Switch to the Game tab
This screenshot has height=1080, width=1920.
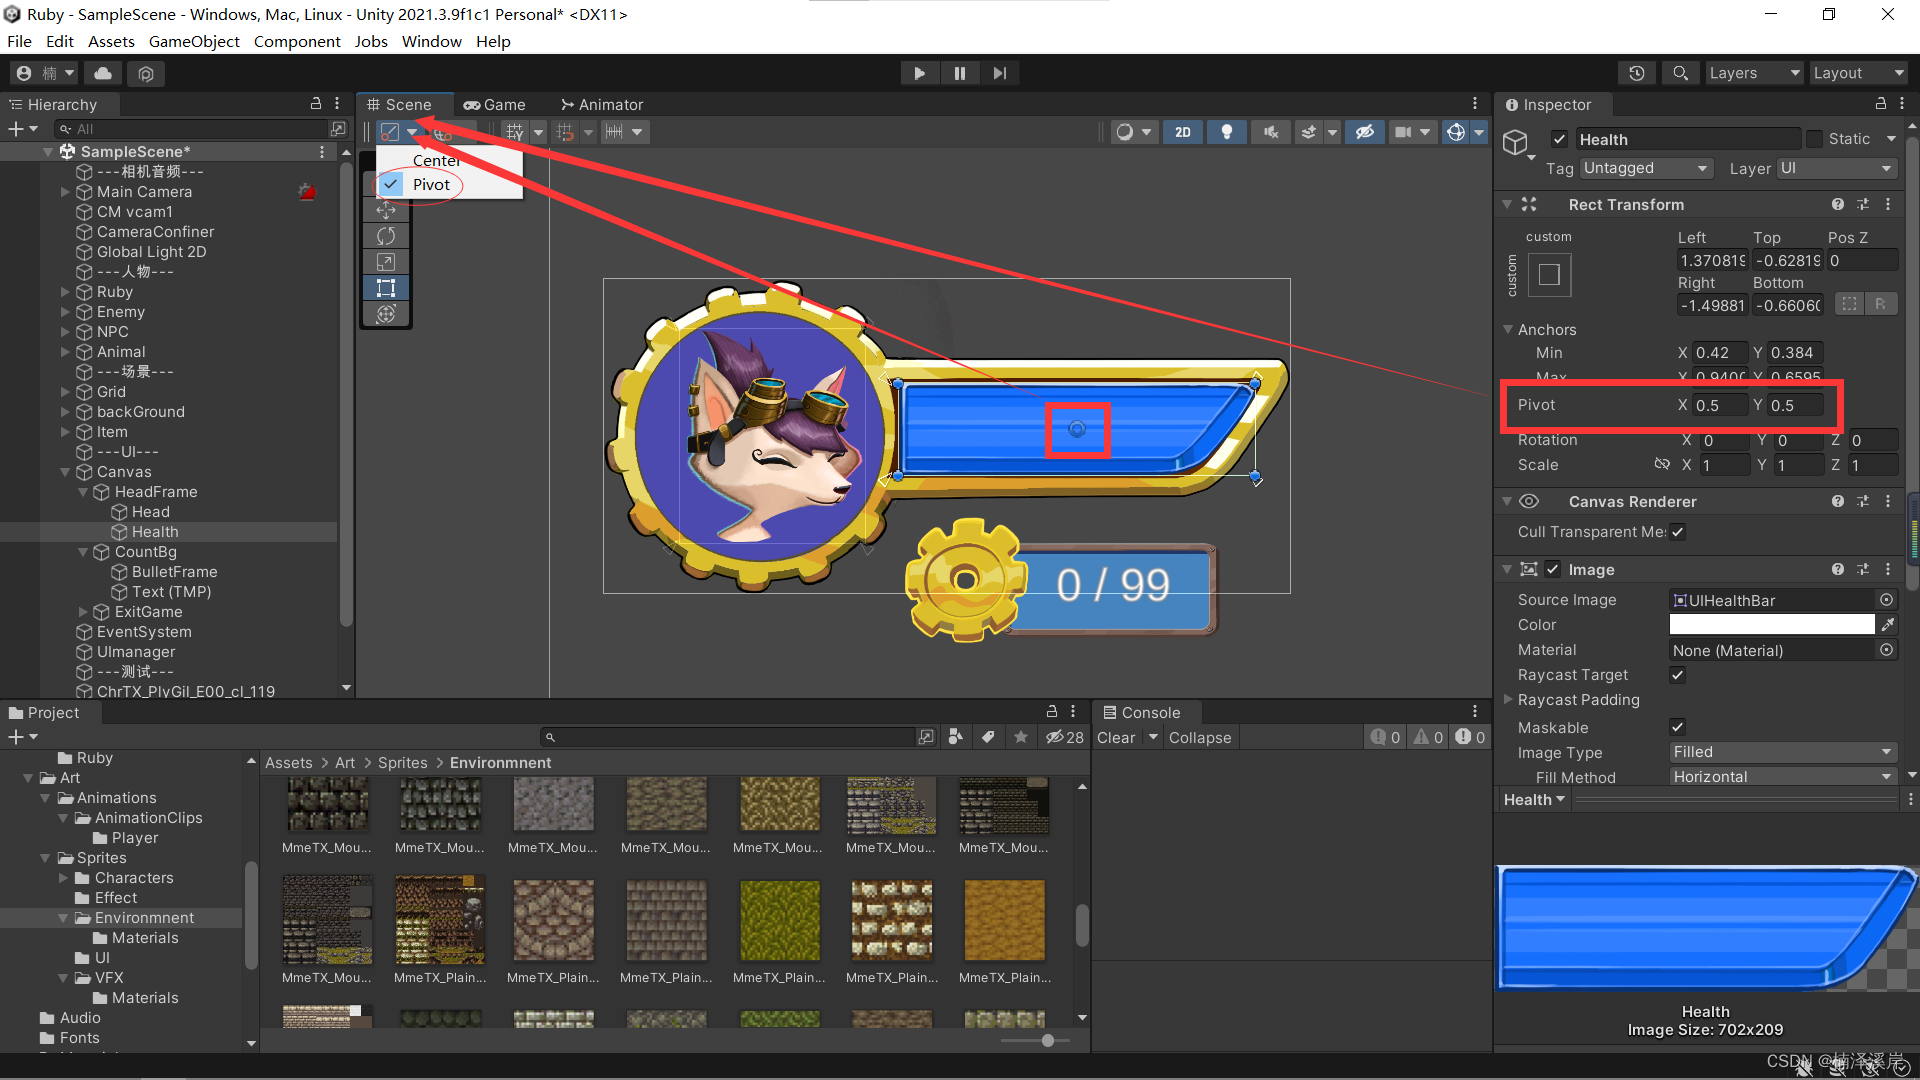click(x=495, y=104)
